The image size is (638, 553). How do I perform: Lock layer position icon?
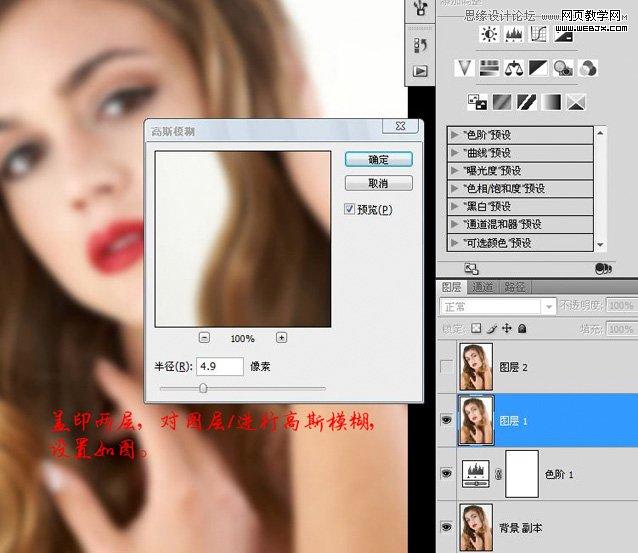pos(507,328)
